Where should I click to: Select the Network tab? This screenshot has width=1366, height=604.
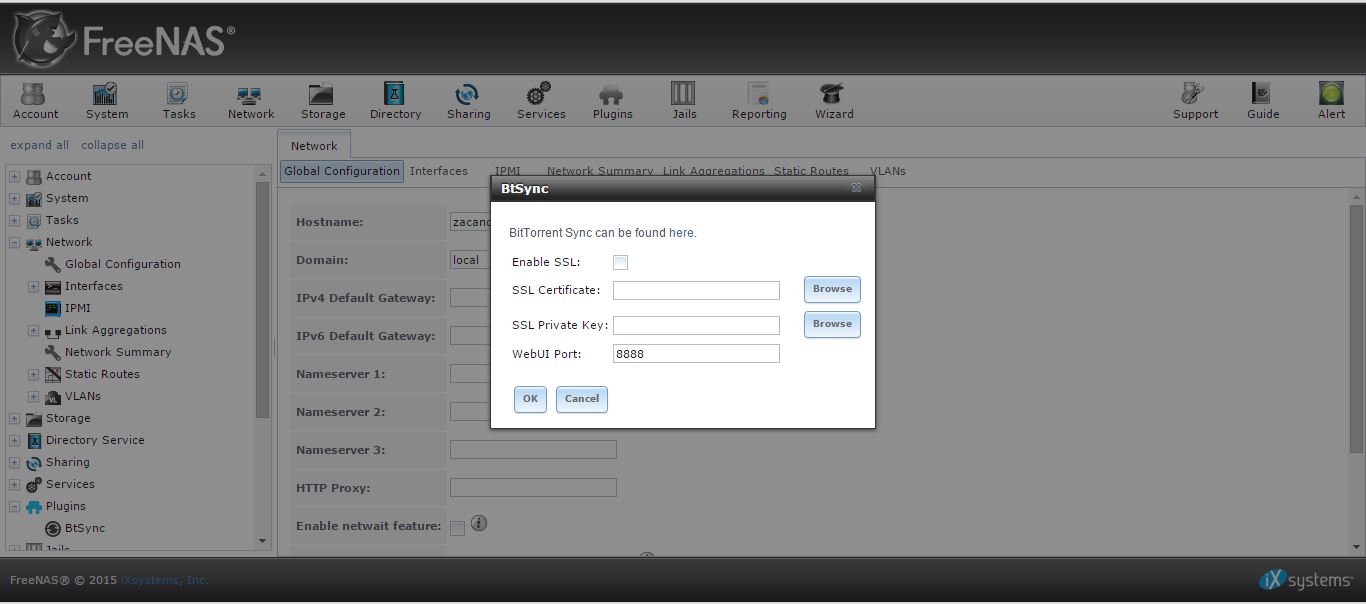tap(314, 145)
